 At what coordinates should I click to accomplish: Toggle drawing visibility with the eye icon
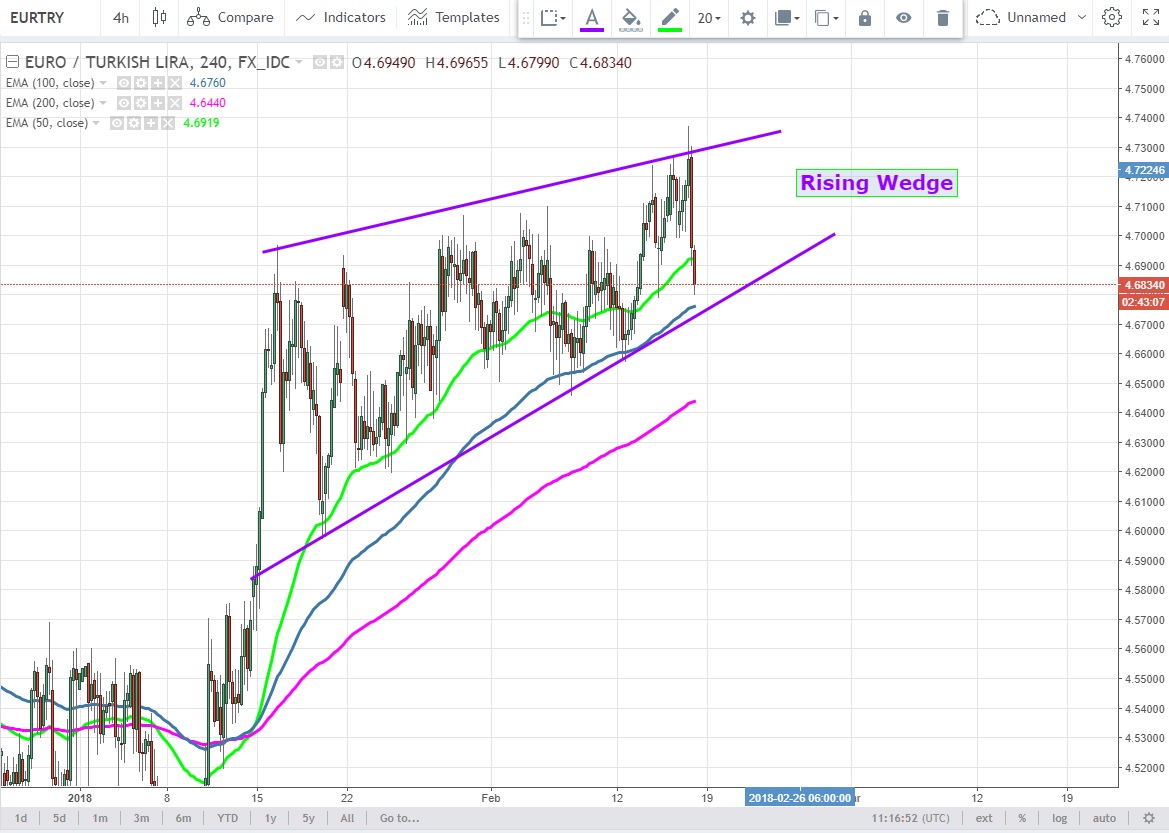click(904, 17)
